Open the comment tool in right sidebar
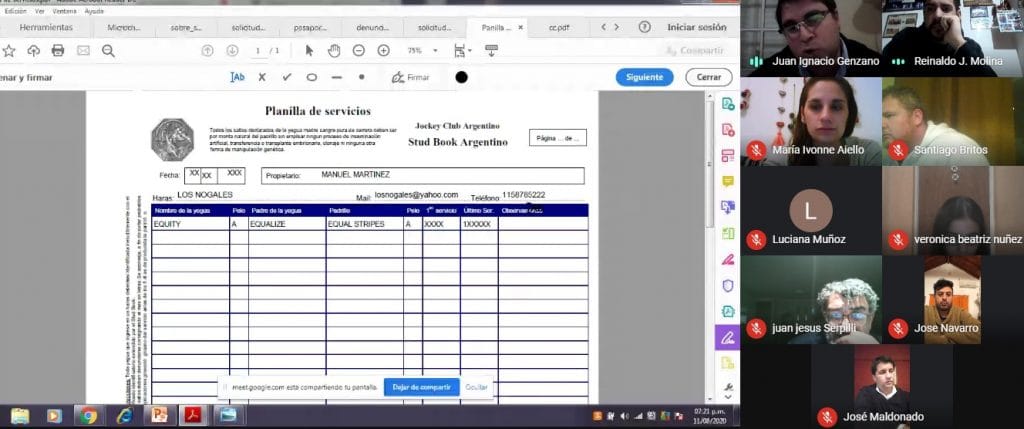The width and height of the screenshot is (1024, 429). (x=728, y=182)
